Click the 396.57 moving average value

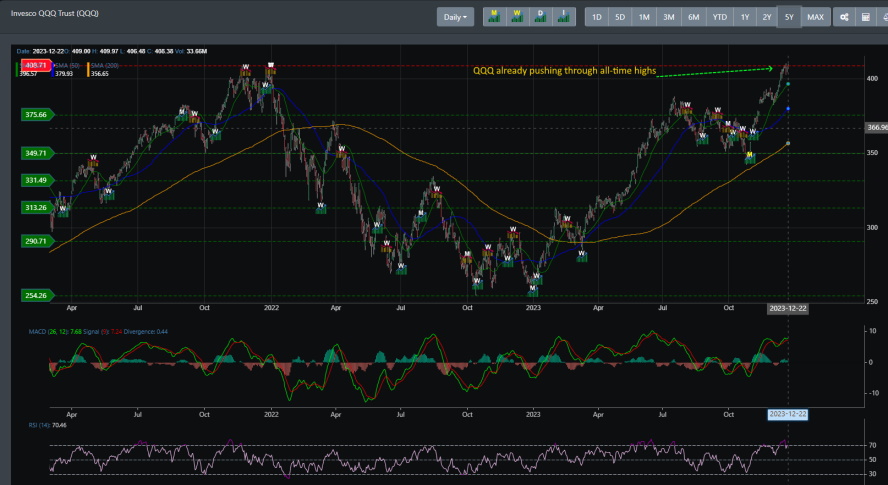[28, 74]
